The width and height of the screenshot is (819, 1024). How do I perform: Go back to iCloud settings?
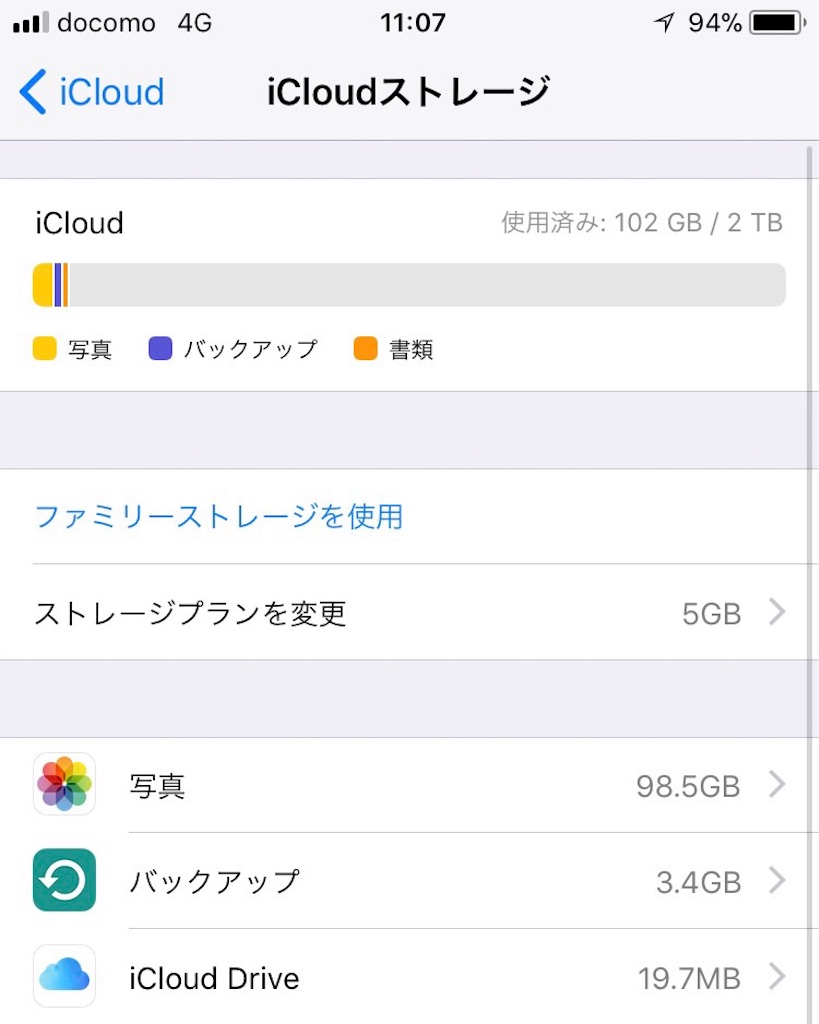pyautogui.click(x=91, y=91)
